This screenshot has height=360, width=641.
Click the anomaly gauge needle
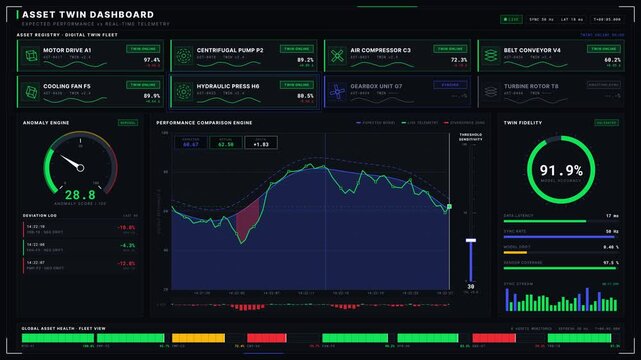[72, 162]
